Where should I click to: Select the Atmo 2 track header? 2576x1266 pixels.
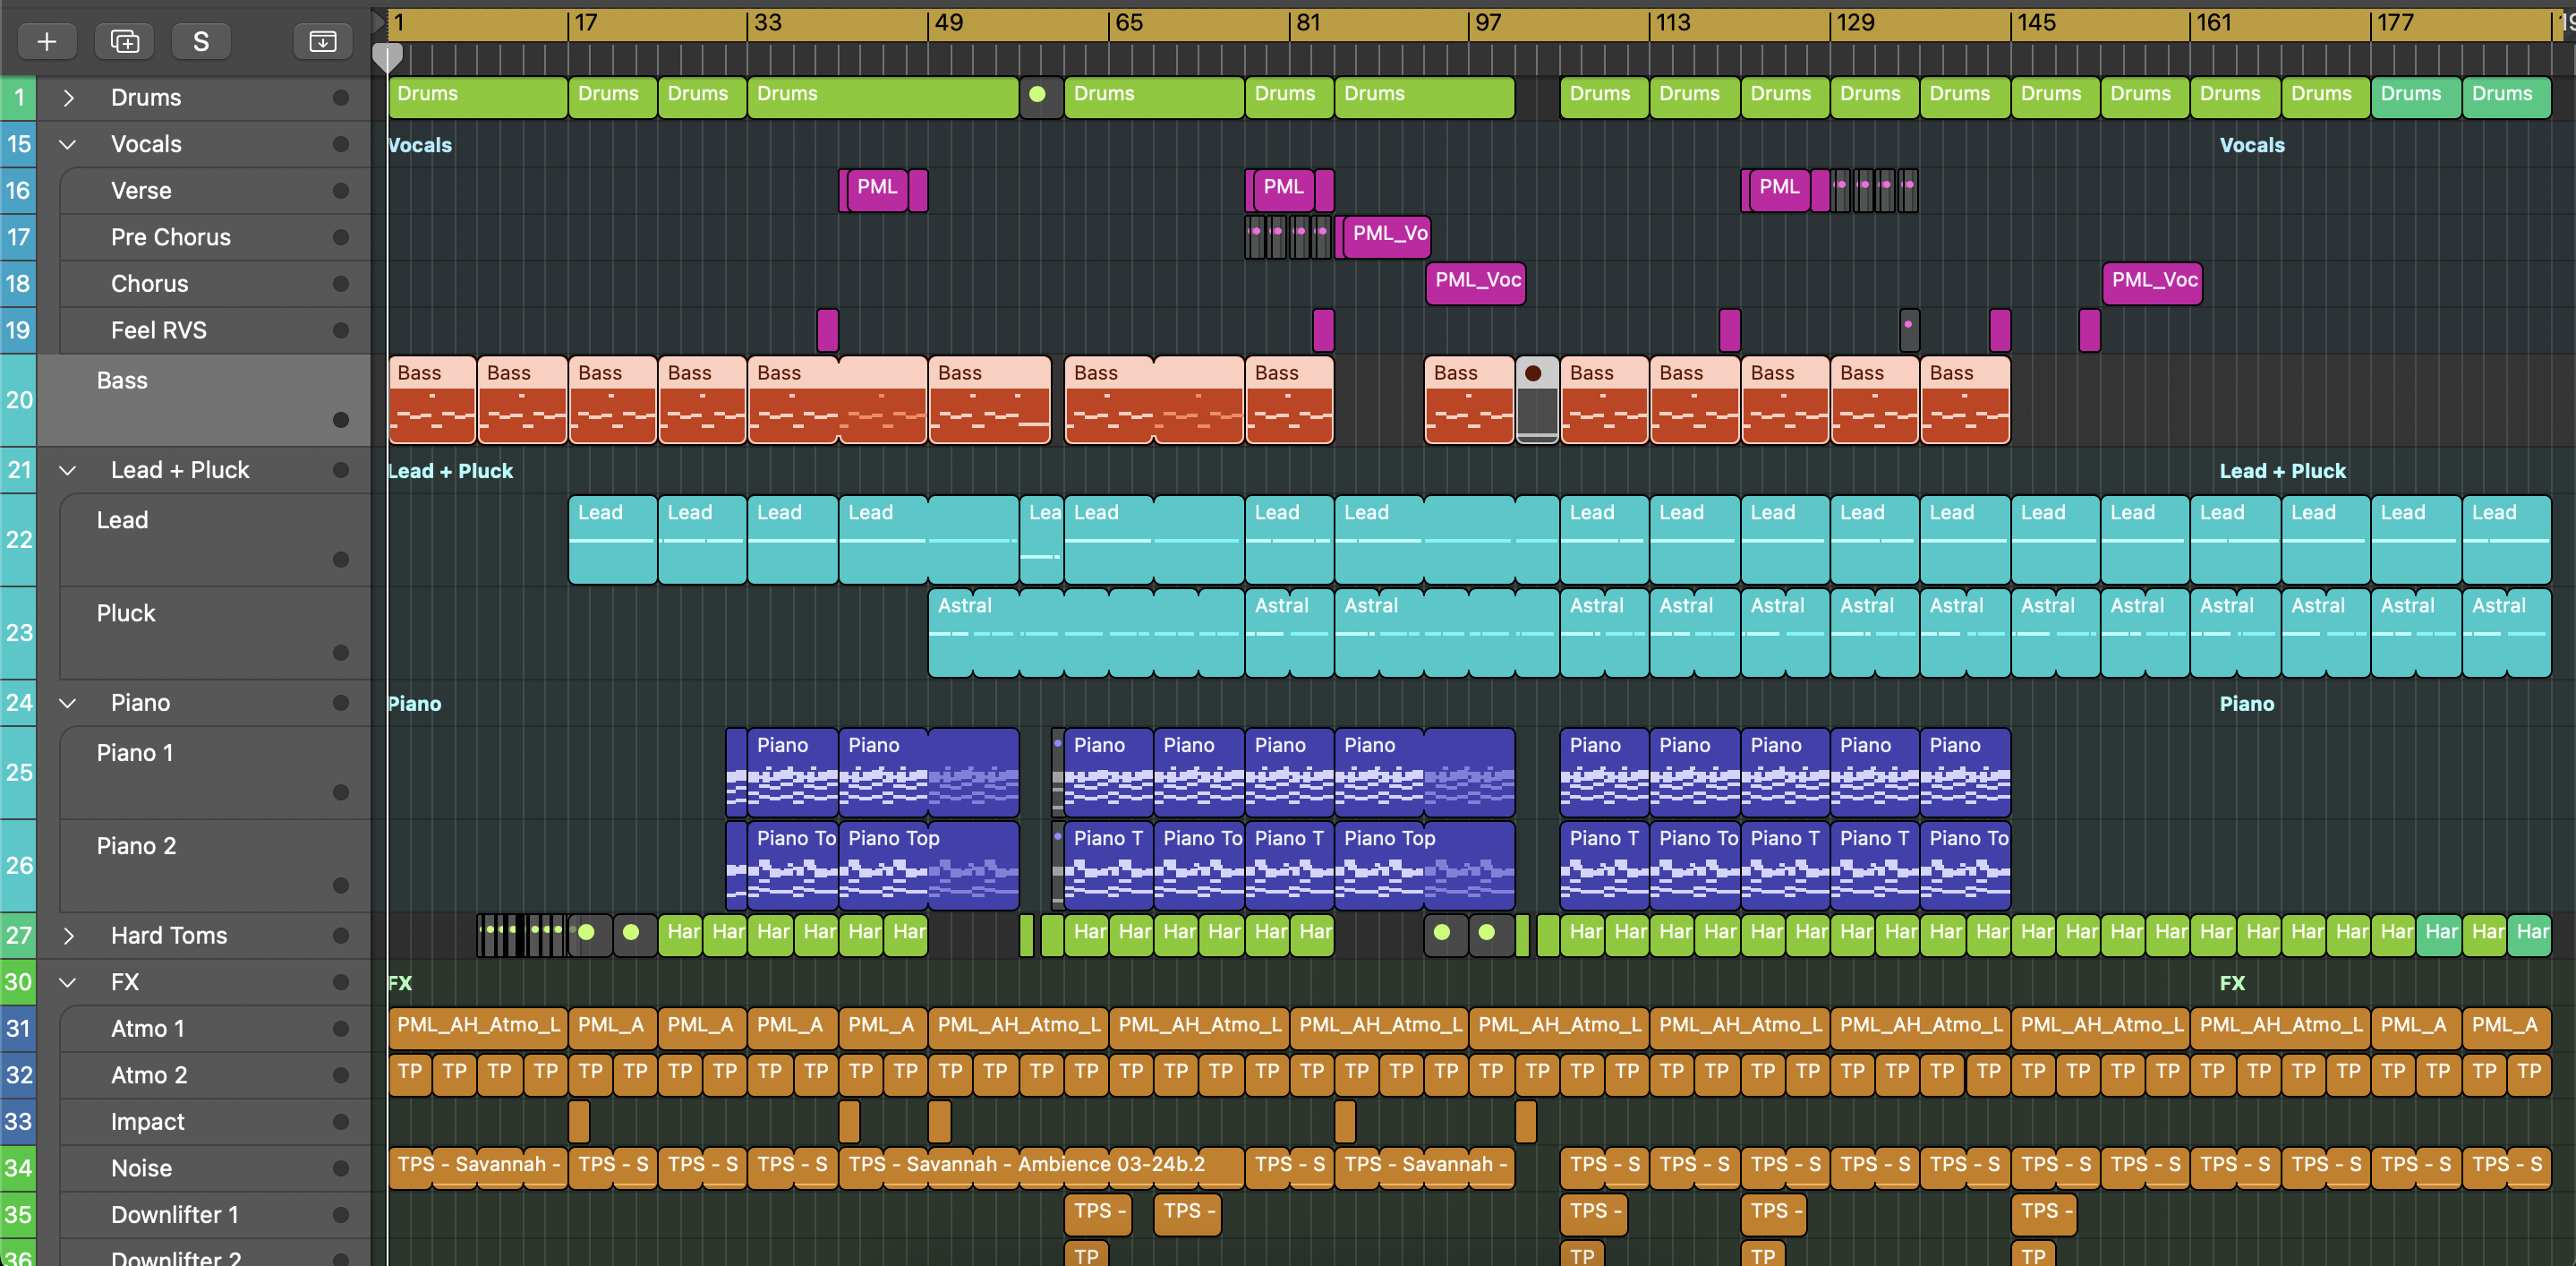click(215, 1075)
